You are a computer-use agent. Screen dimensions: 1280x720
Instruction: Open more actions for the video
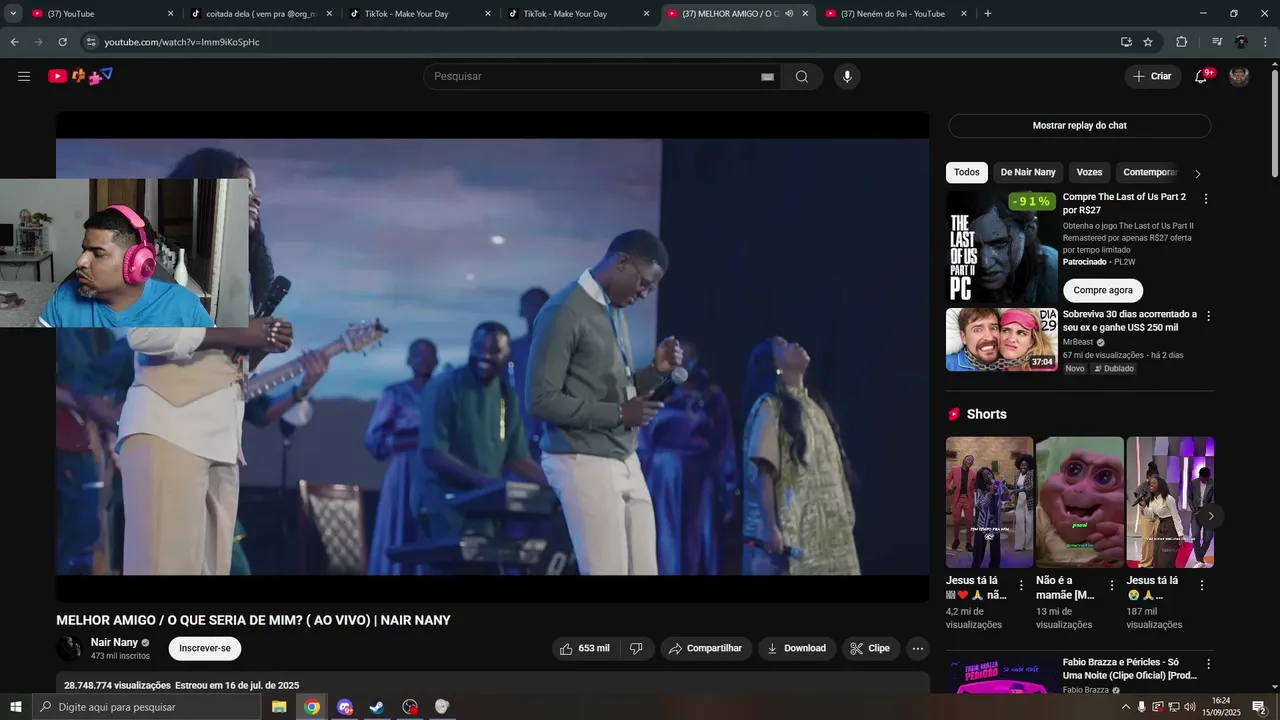coord(918,649)
